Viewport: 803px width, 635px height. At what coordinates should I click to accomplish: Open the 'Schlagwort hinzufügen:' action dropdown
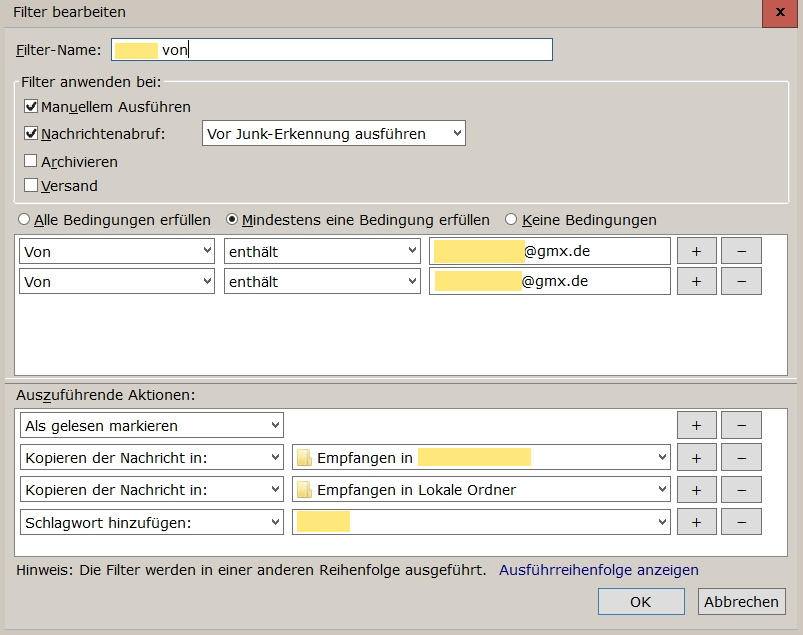(x=151, y=522)
